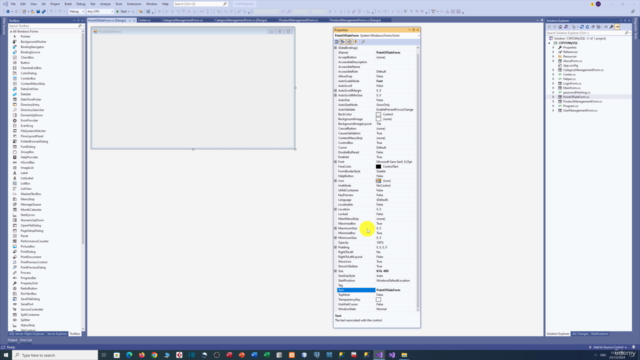
Task: Open the Git Changes tab
Action: 580,334
